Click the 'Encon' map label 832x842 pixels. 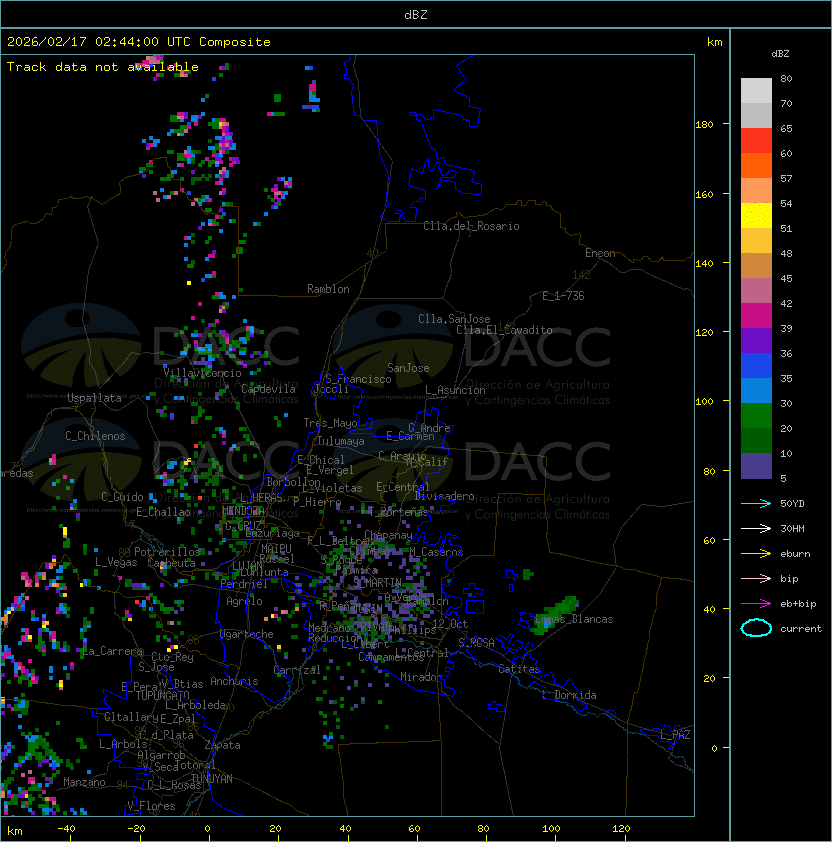[x=600, y=253]
